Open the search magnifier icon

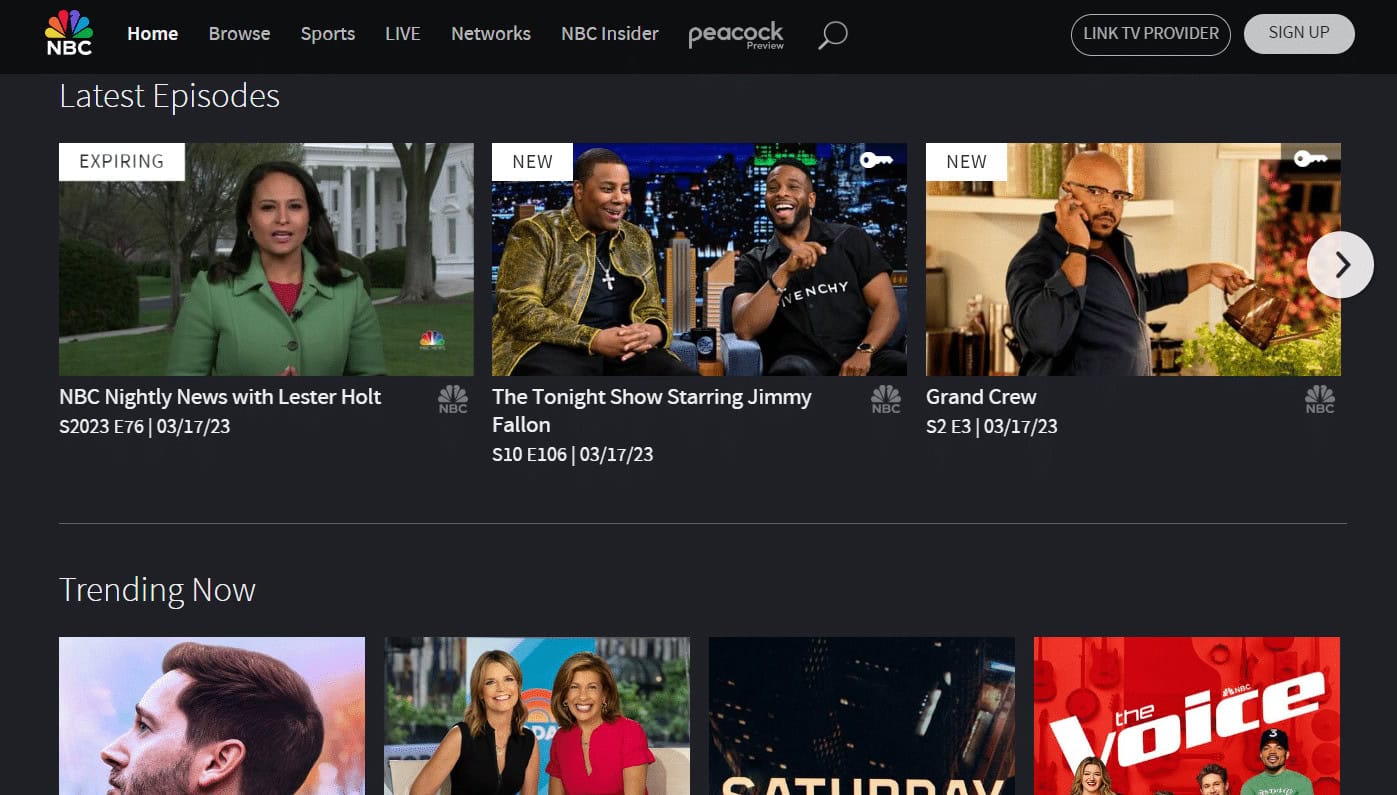click(x=831, y=34)
